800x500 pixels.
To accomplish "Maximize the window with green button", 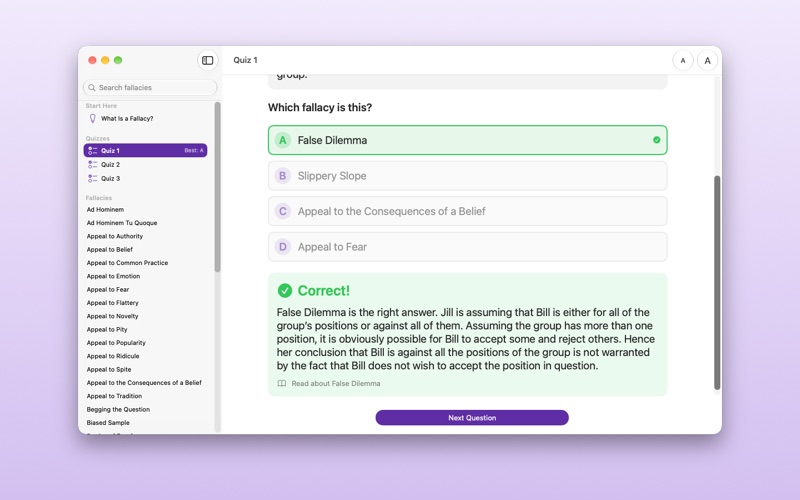I will click(118, 60).
